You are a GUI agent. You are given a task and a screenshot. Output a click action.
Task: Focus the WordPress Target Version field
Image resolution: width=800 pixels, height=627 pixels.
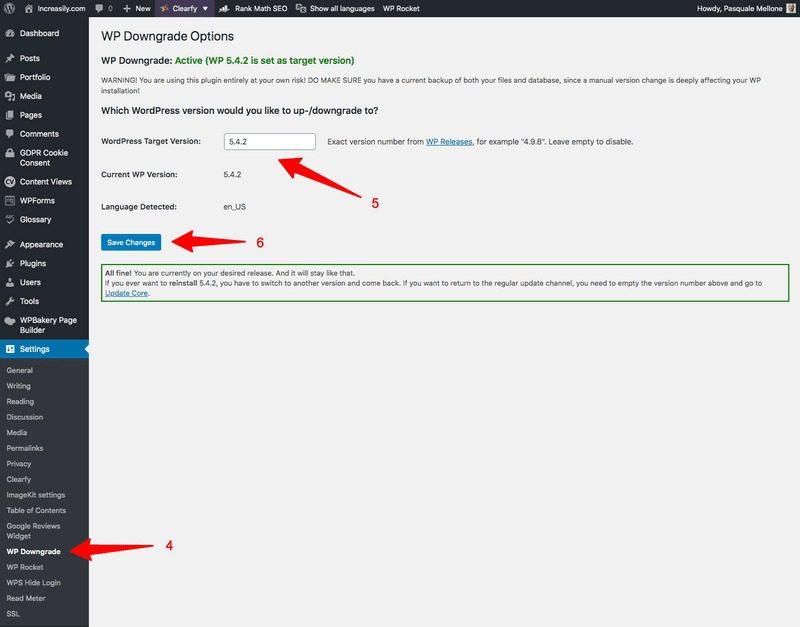(270, 142)
